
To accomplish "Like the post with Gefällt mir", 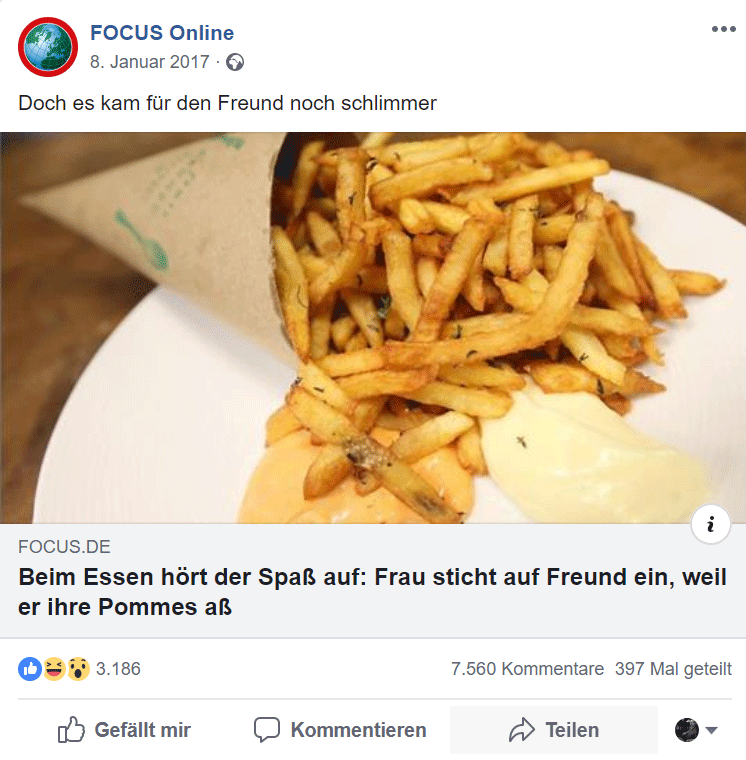I will coord(124,729).
